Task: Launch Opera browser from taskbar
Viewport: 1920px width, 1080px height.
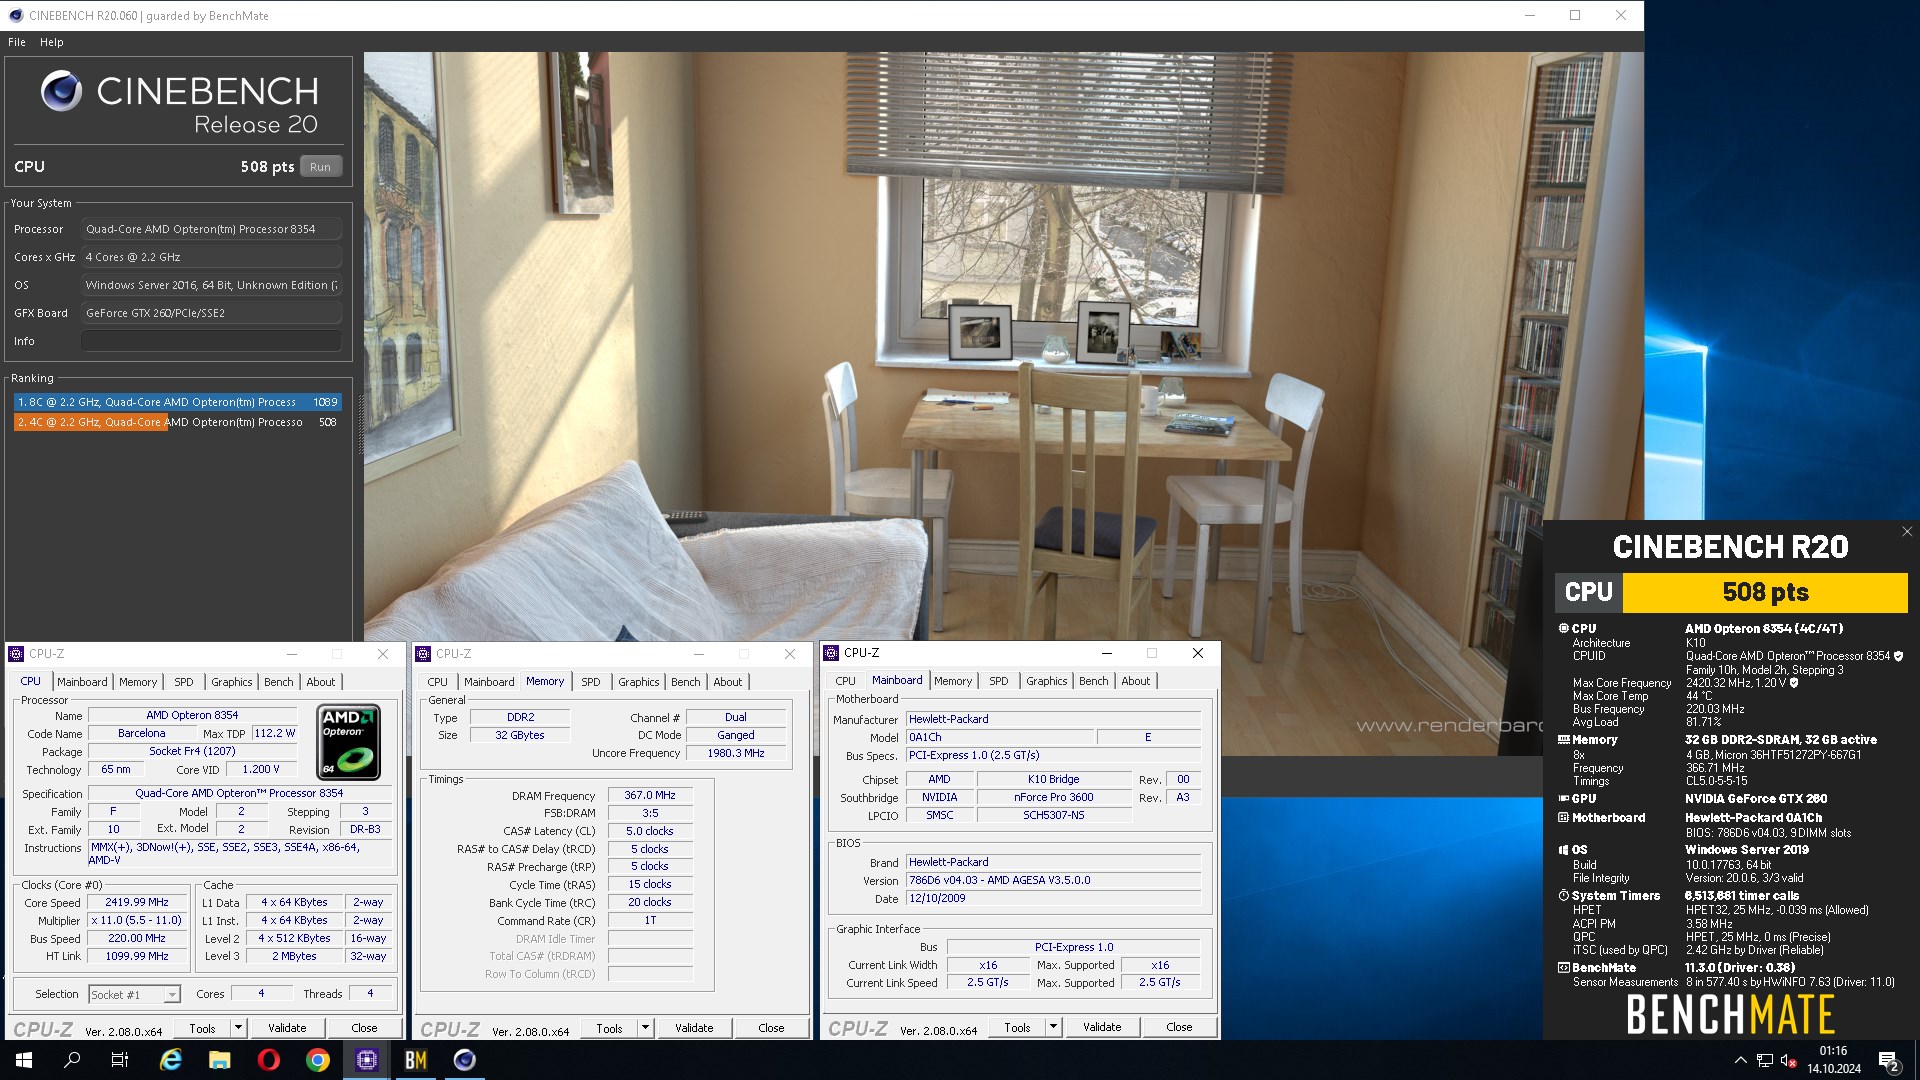Action: 269,1060
